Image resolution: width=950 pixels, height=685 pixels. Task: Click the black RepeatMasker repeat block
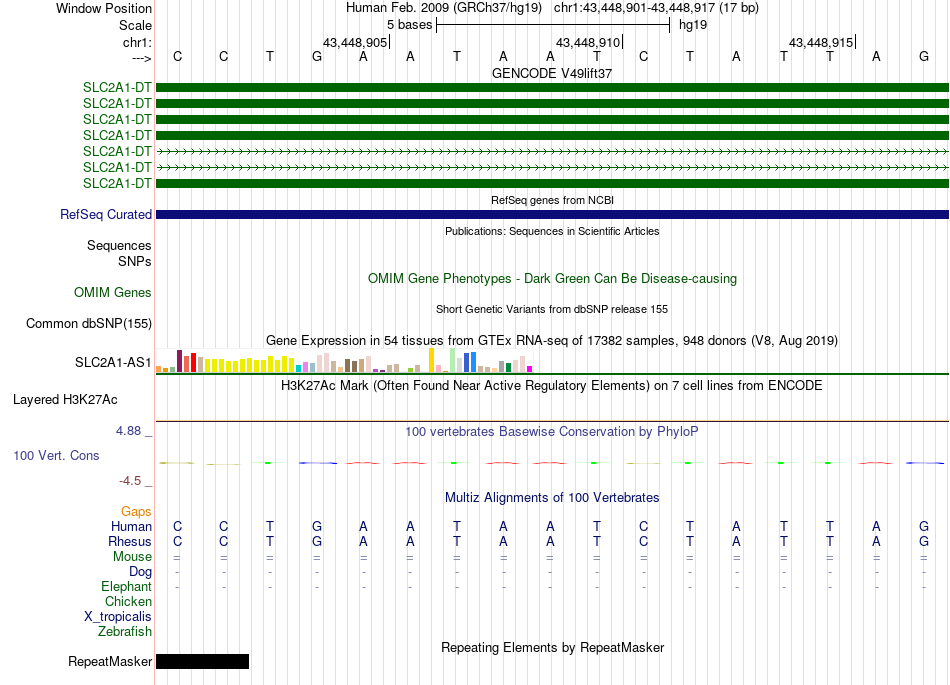[202, 661]
